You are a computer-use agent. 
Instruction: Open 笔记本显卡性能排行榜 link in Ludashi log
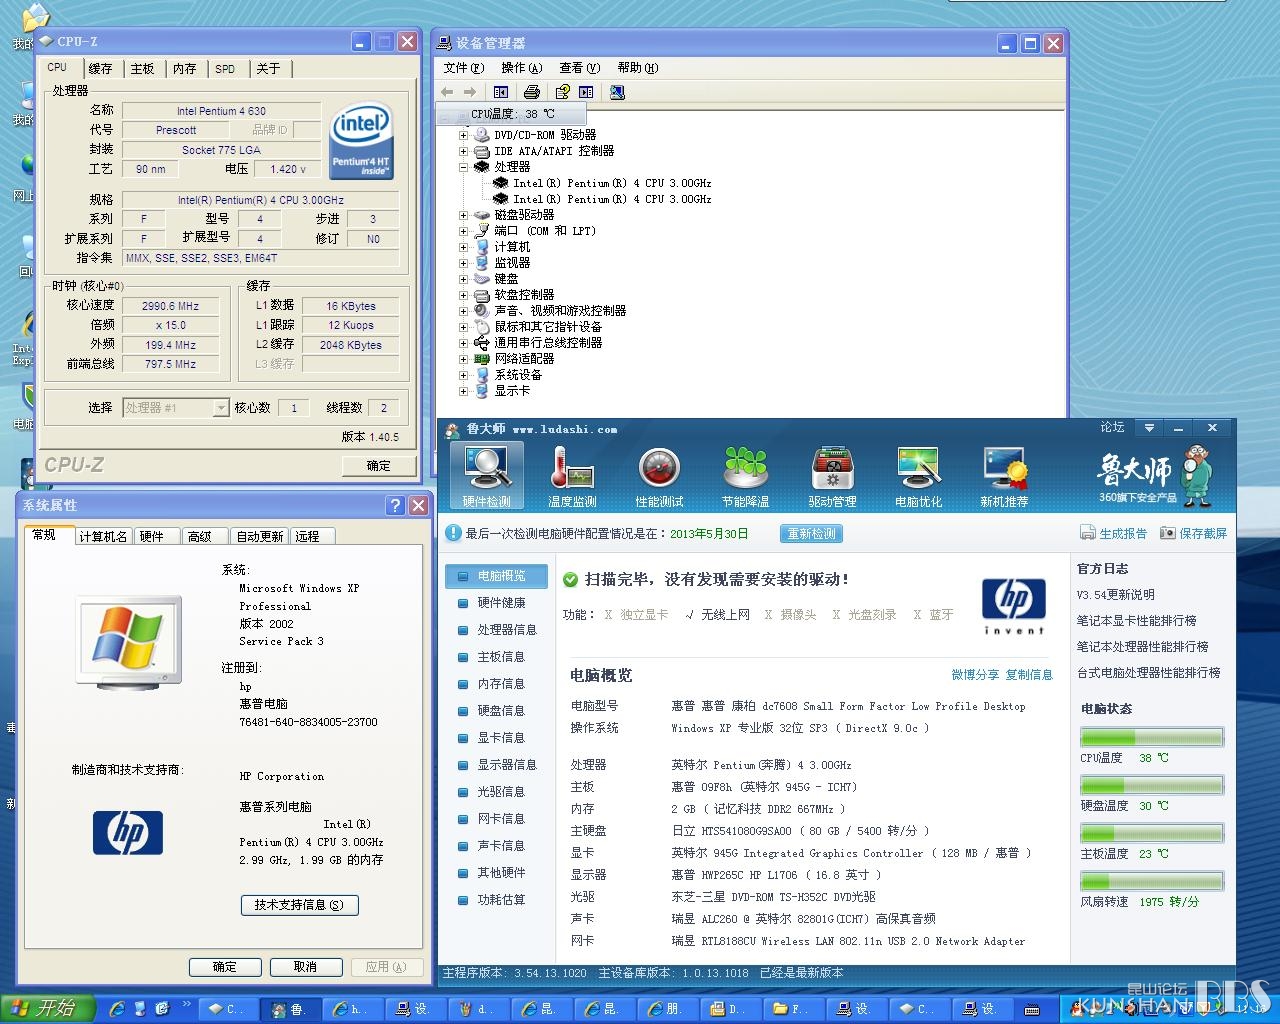1136,621
